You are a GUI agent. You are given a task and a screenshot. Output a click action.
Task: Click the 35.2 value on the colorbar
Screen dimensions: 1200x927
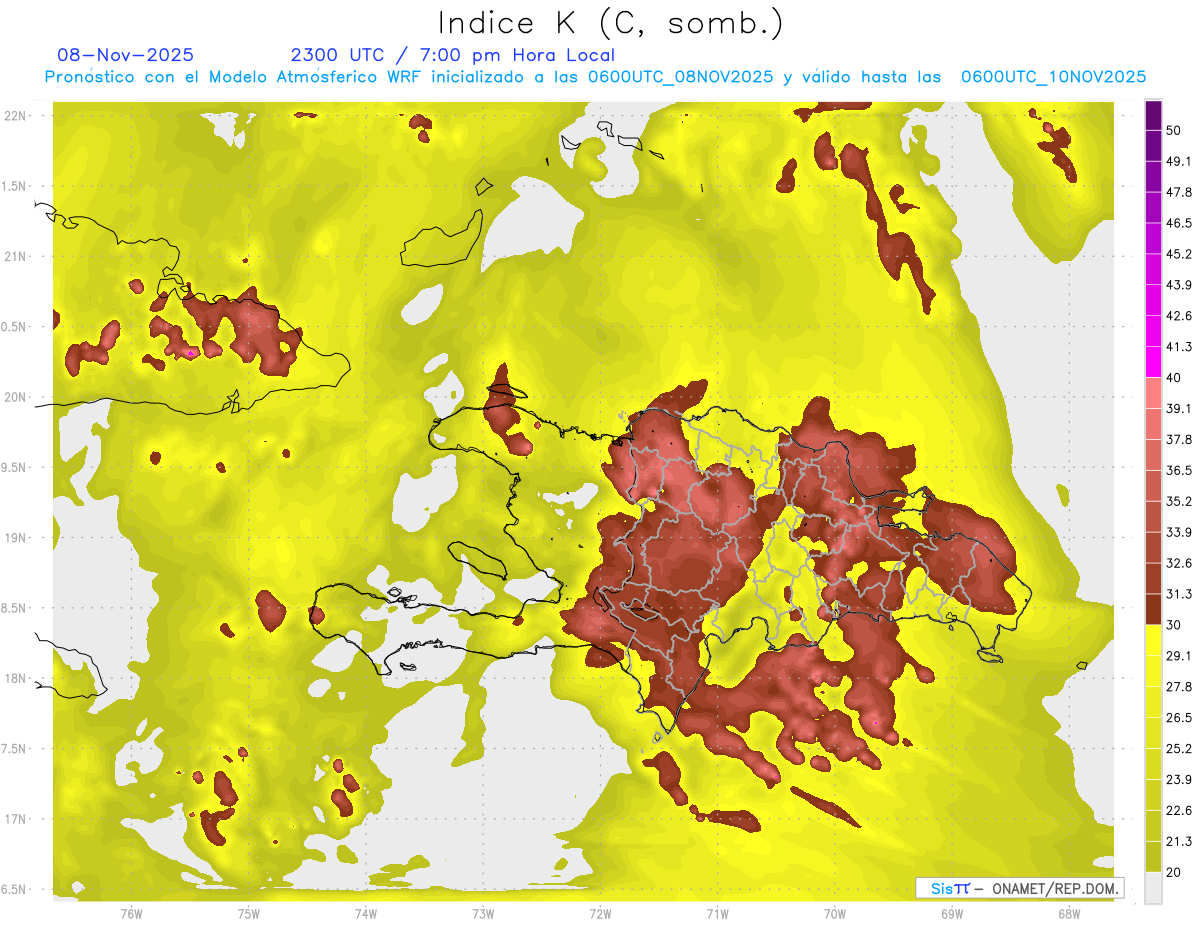(1179, 501)
